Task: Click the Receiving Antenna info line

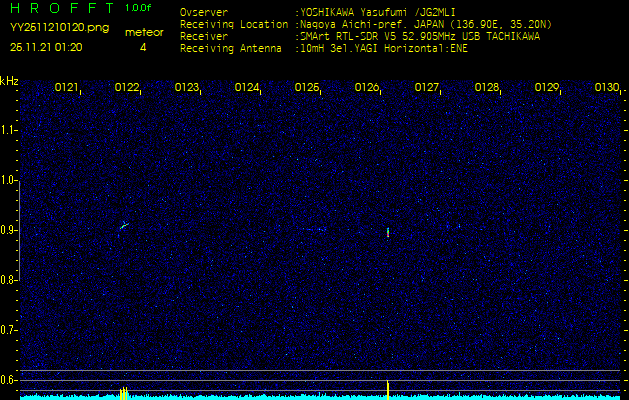Action: (x=324, y=49)
